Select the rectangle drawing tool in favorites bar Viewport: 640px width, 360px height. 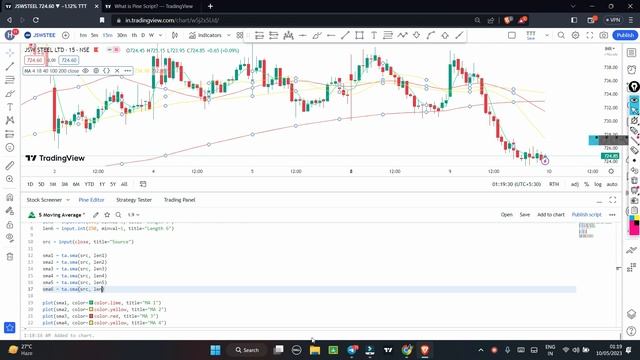[x=359, y=36]
